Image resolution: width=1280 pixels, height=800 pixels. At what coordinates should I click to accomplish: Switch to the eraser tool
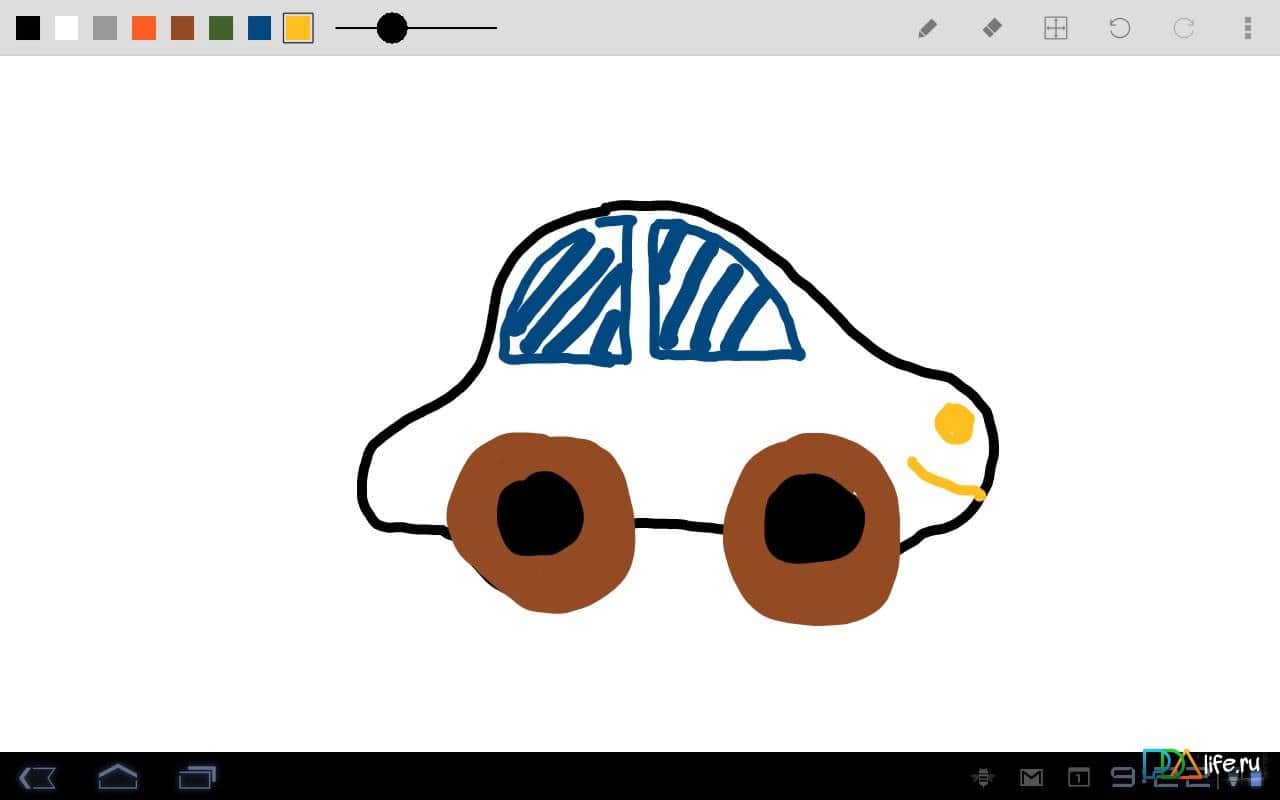click(991, 28)
